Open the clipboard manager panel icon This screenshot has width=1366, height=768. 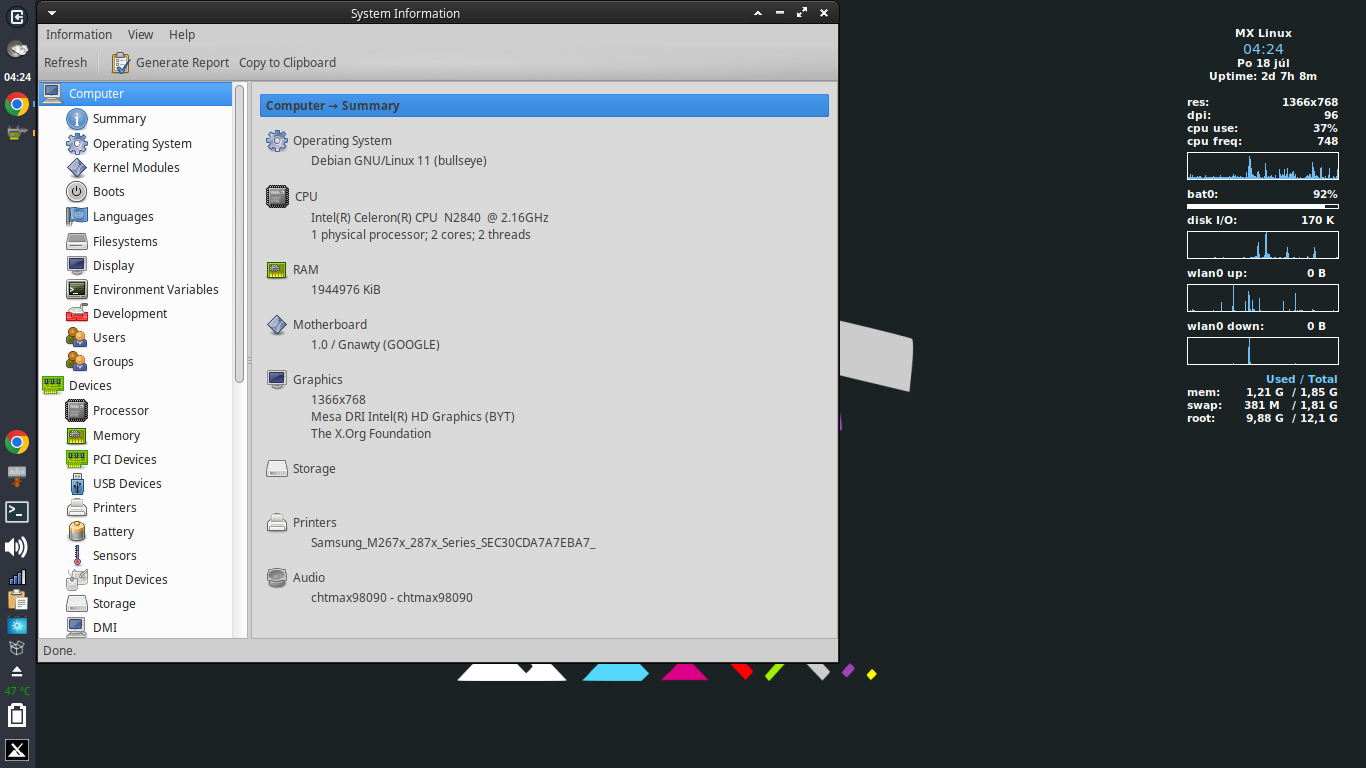pos(17,600)
